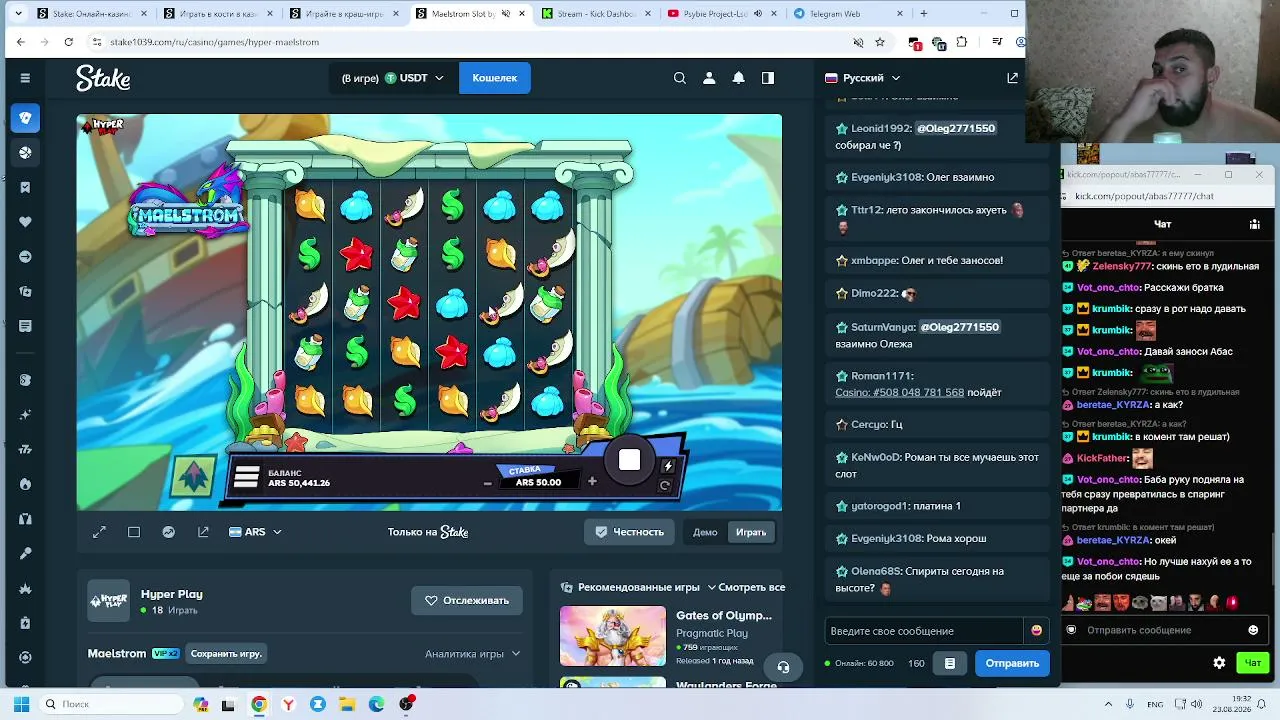
Task: Click the Windows taskbar search box
Action: point(112,704)
